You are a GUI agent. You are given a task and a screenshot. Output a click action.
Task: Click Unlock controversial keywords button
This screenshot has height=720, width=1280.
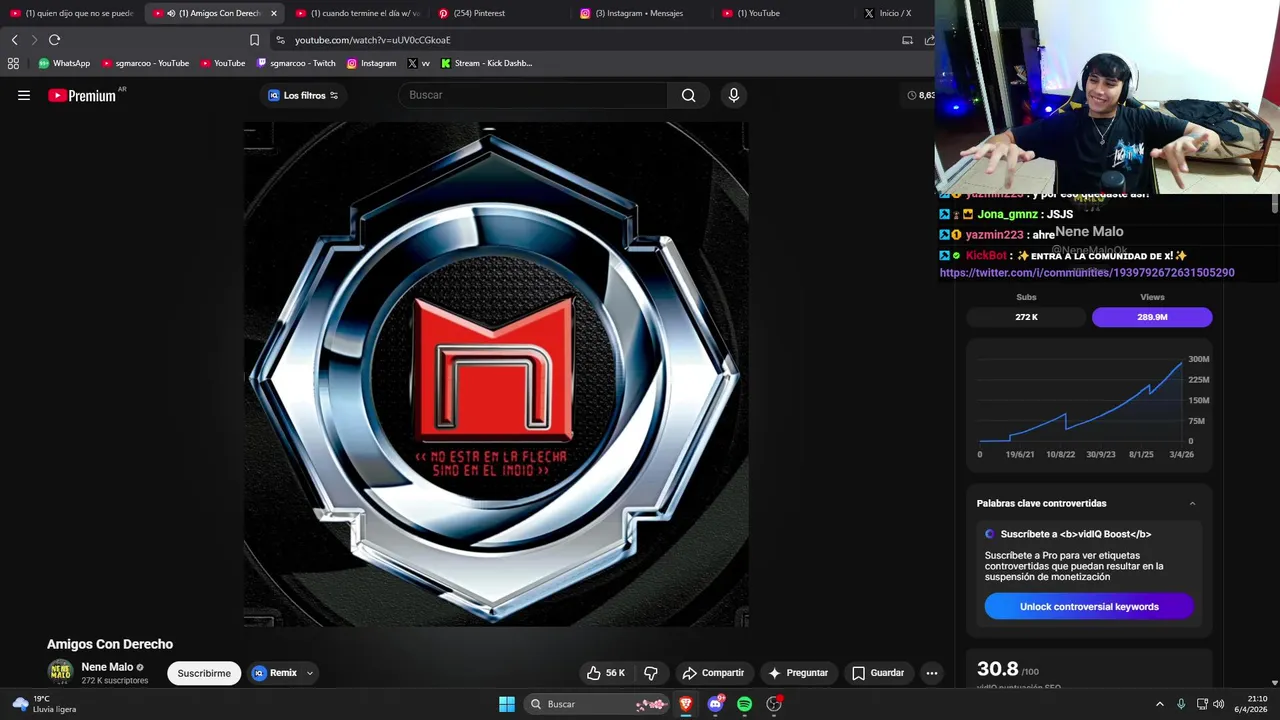(1089, 607)
